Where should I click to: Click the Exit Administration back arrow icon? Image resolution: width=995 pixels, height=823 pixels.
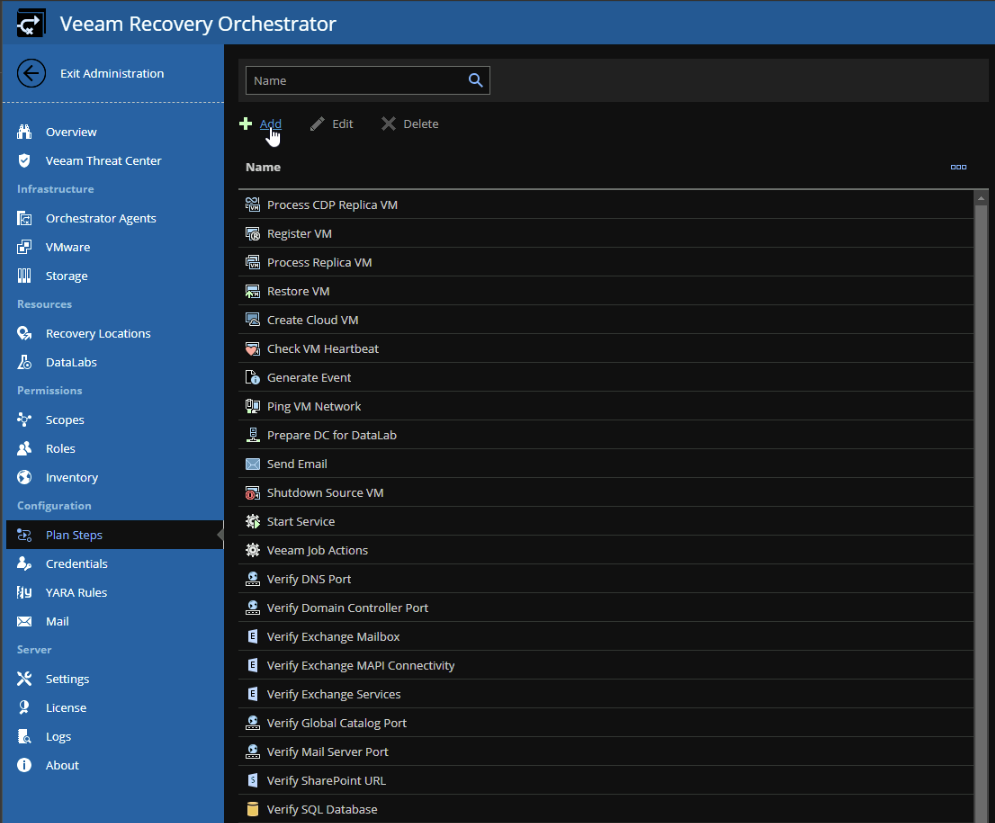click(31, 74)
